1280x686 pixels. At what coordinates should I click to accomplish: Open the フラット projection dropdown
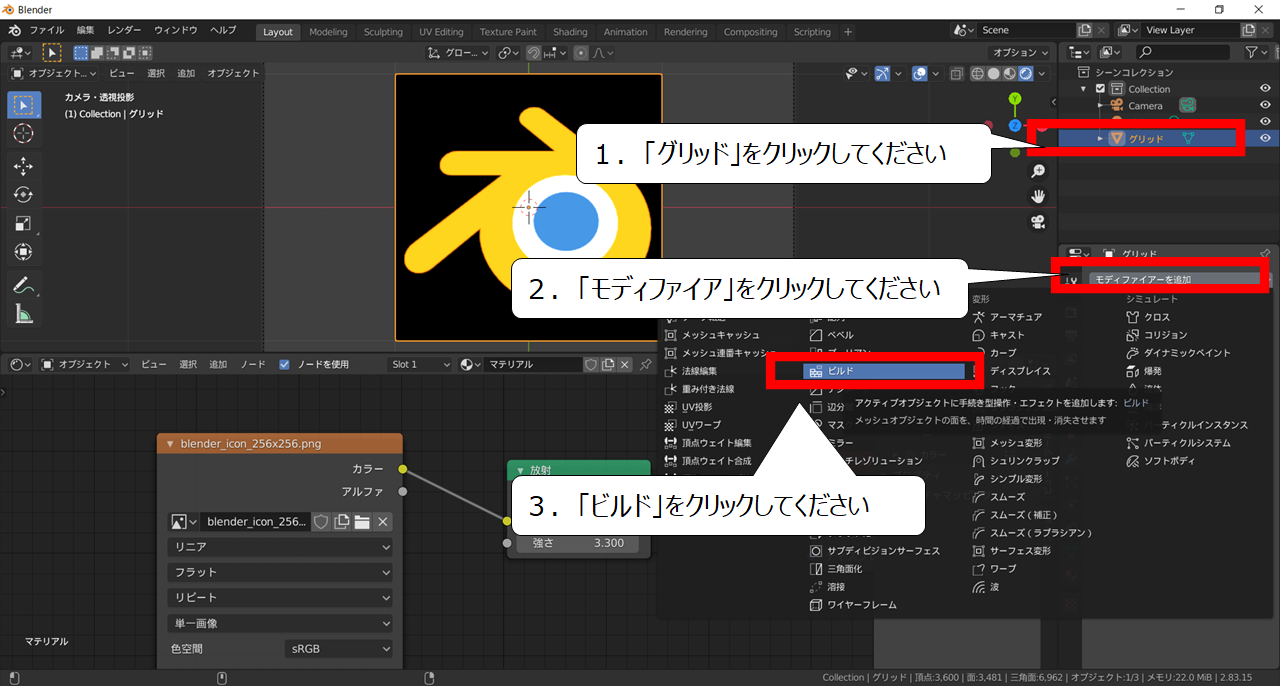click(x=280, y=572)
